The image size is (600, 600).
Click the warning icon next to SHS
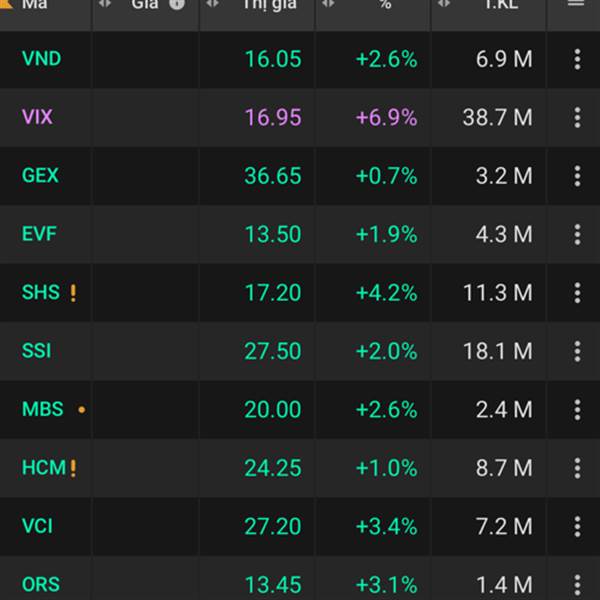[x=73, y=293]
